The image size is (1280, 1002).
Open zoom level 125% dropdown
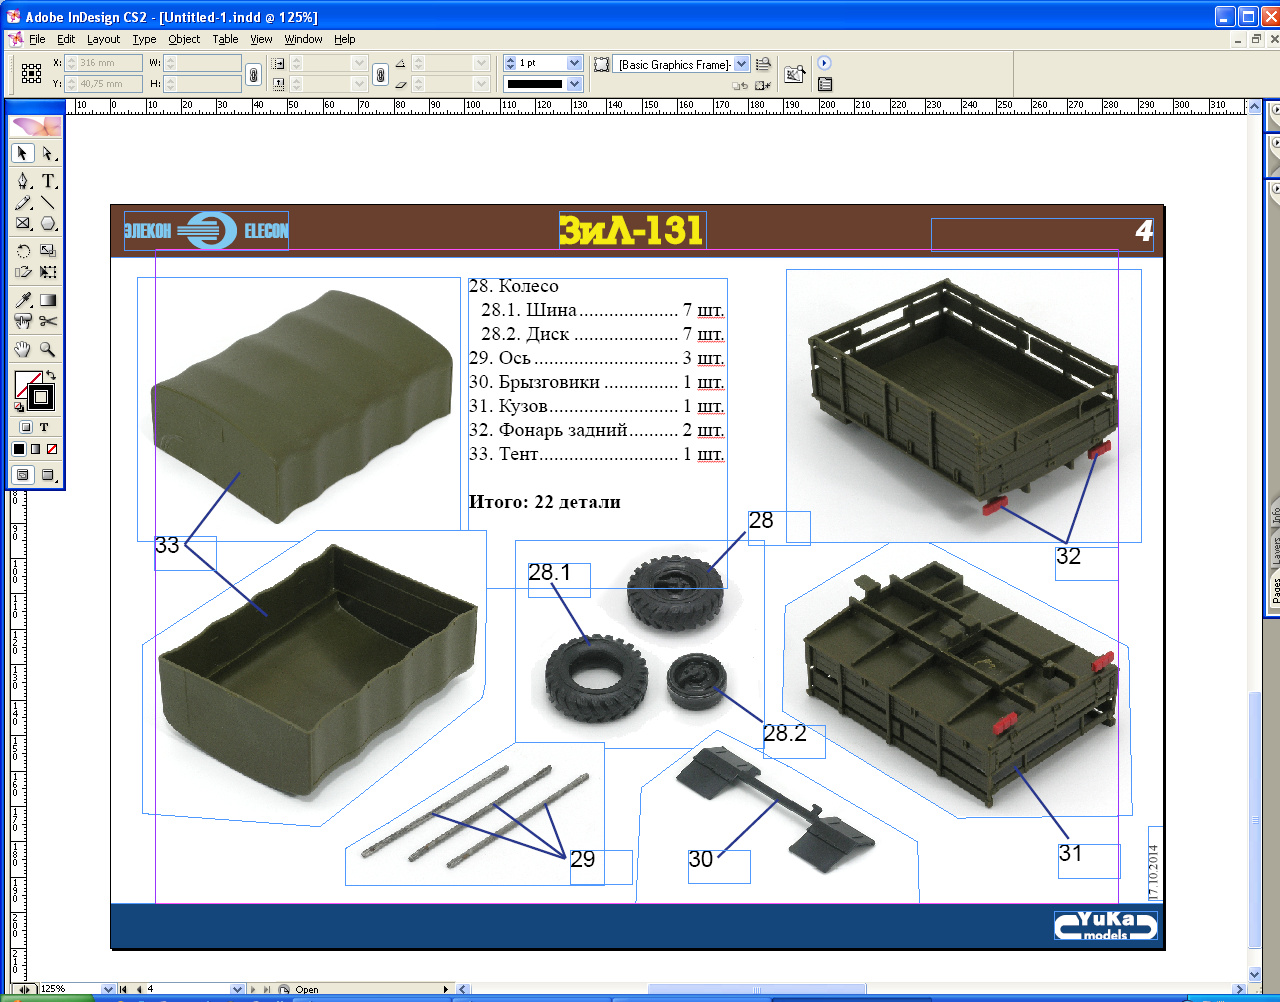click(x=108, y=990)
